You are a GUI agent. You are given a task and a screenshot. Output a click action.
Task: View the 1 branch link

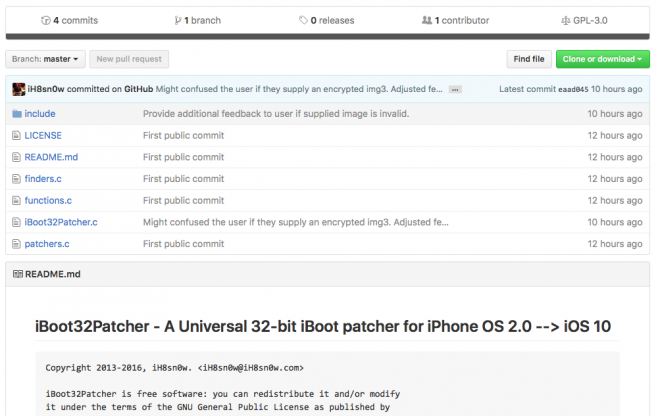coord(198,20)
